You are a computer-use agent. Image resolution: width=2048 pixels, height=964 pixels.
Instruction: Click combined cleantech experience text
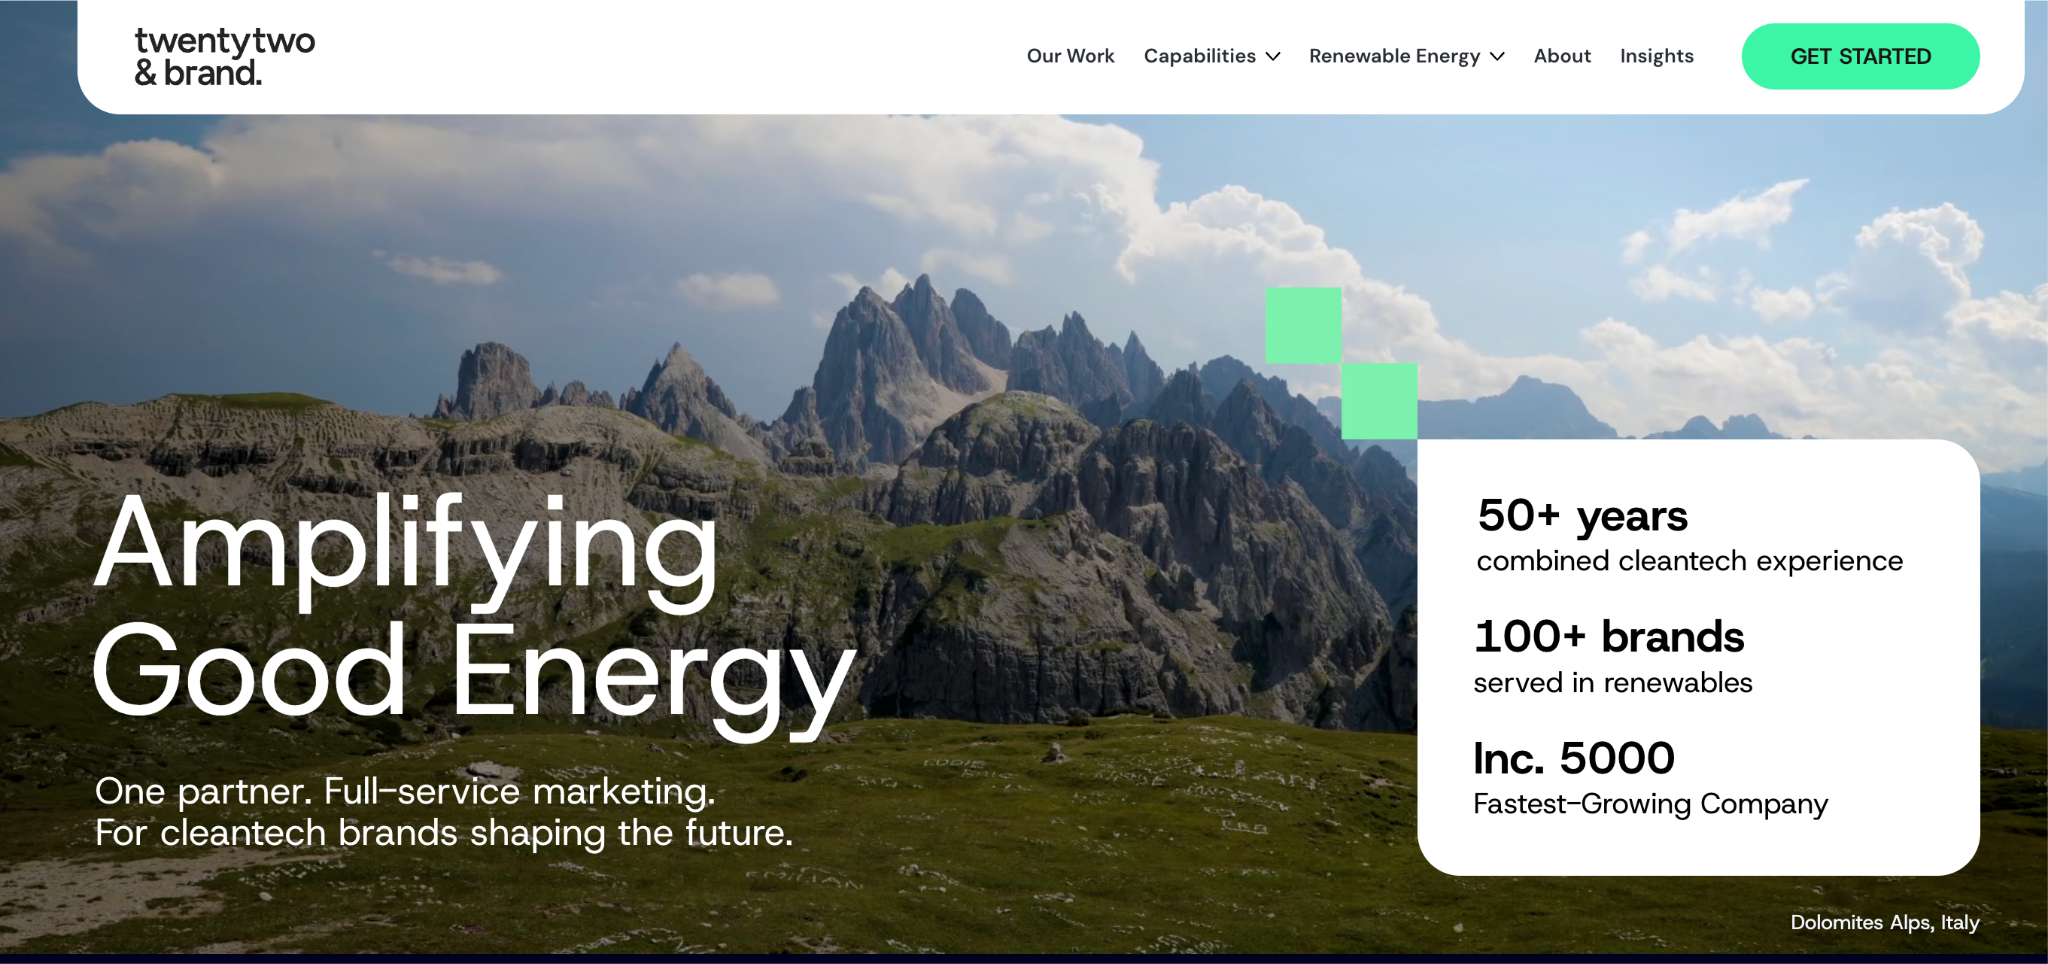(1689, 561)
